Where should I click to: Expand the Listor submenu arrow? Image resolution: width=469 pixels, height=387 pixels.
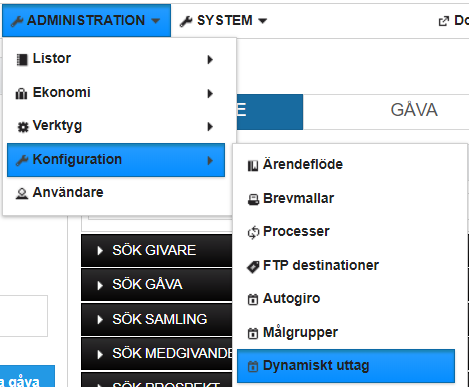coord(210,60)
